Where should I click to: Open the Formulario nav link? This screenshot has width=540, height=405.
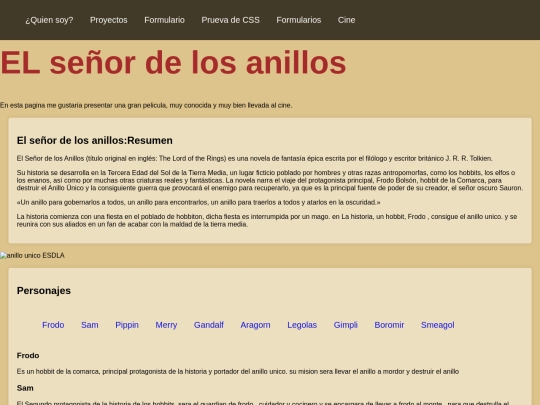[164, 20]
